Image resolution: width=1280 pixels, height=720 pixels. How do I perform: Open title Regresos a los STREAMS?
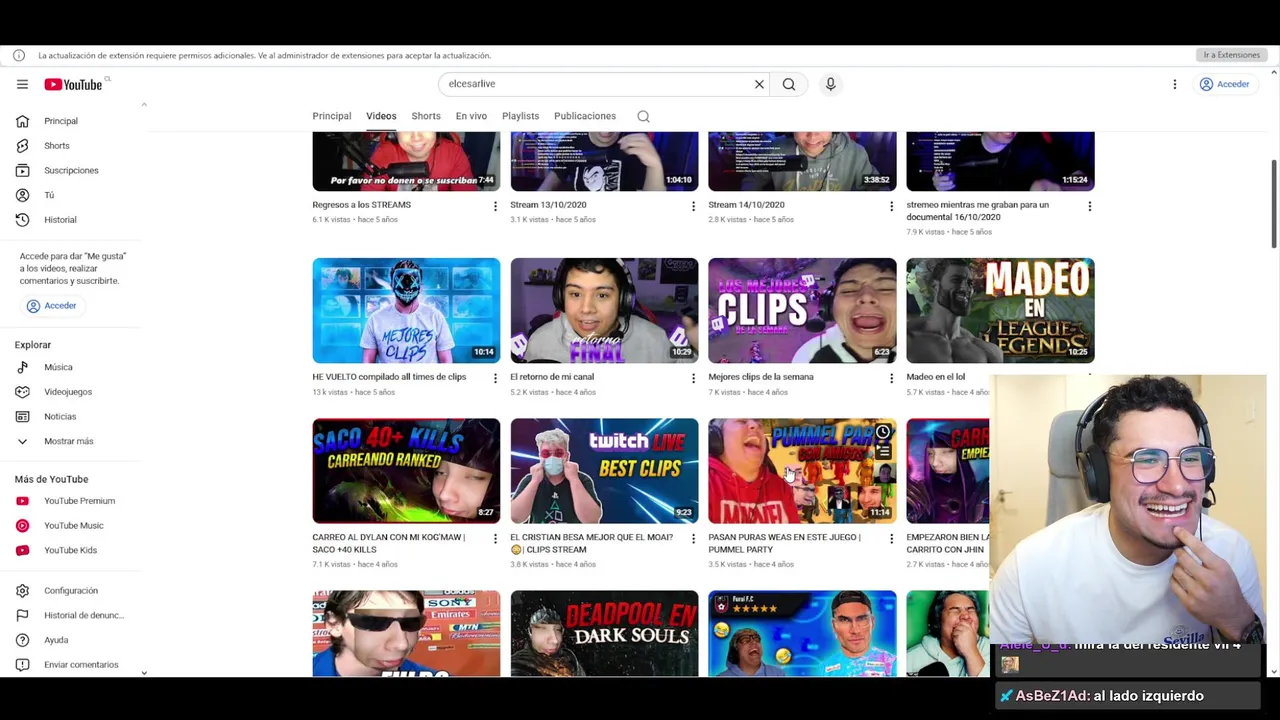(361, 205)
